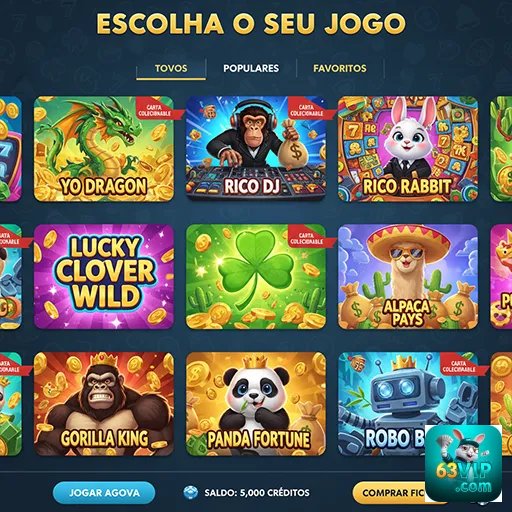Click the 63VIP.com rabbit logo
Viewport: 512px width, 512px height.
(463, 463)
